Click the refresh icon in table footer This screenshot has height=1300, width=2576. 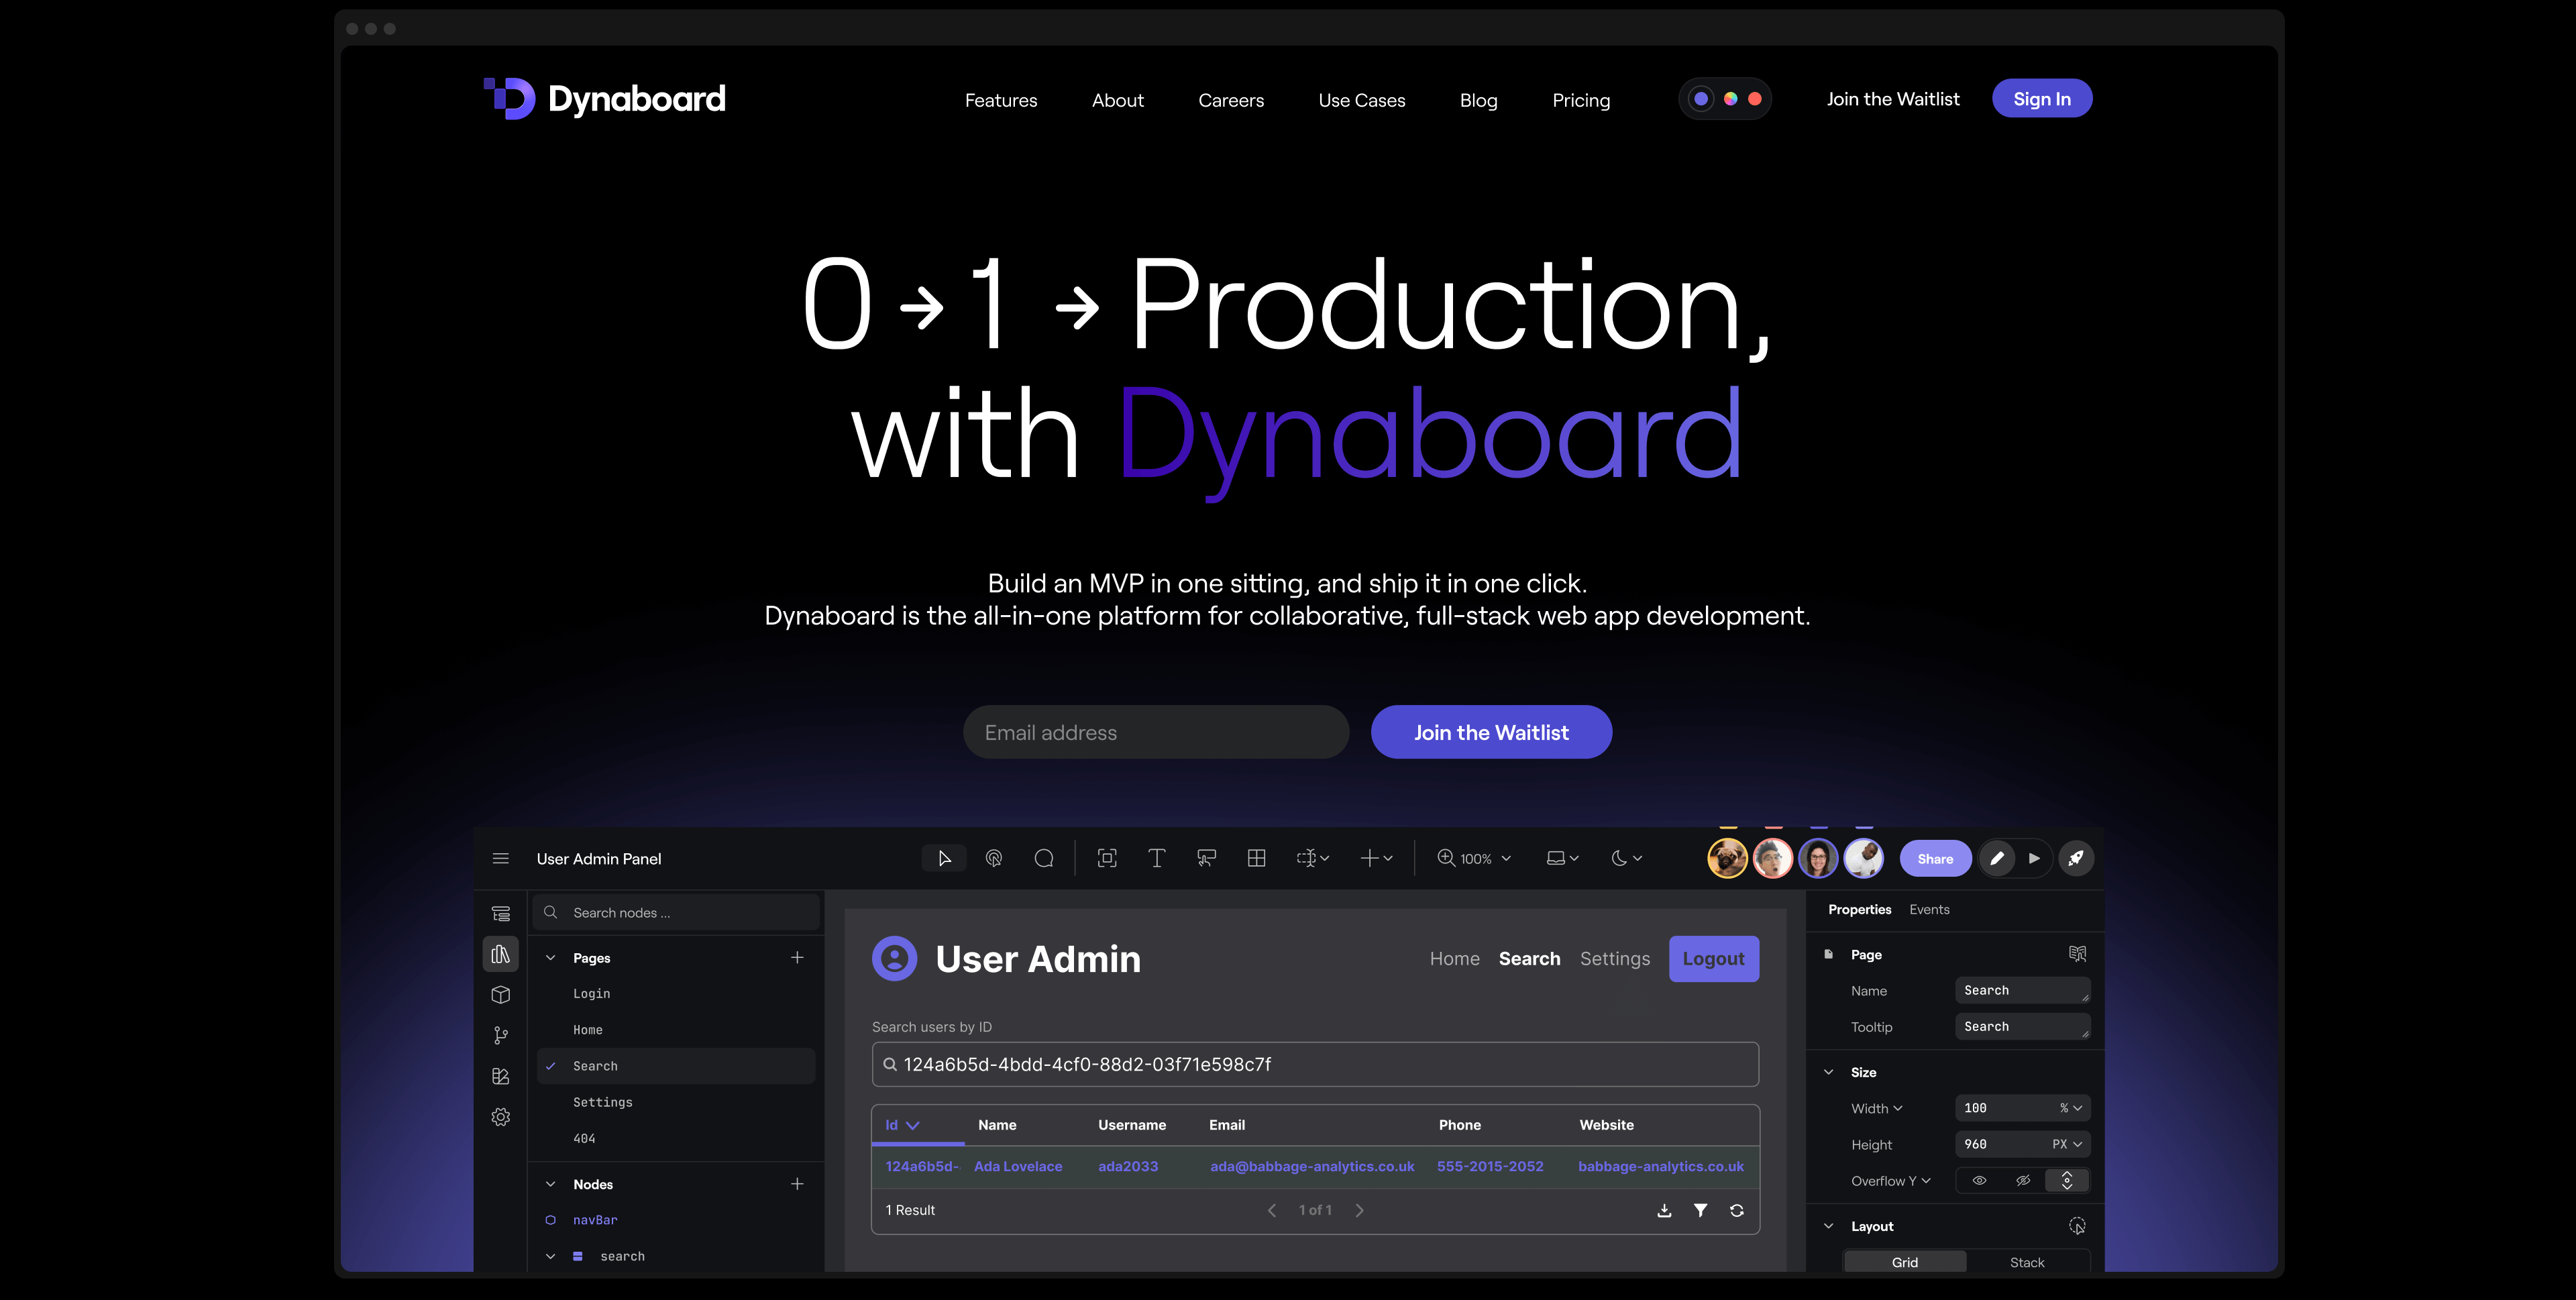pos(1737,1210)
